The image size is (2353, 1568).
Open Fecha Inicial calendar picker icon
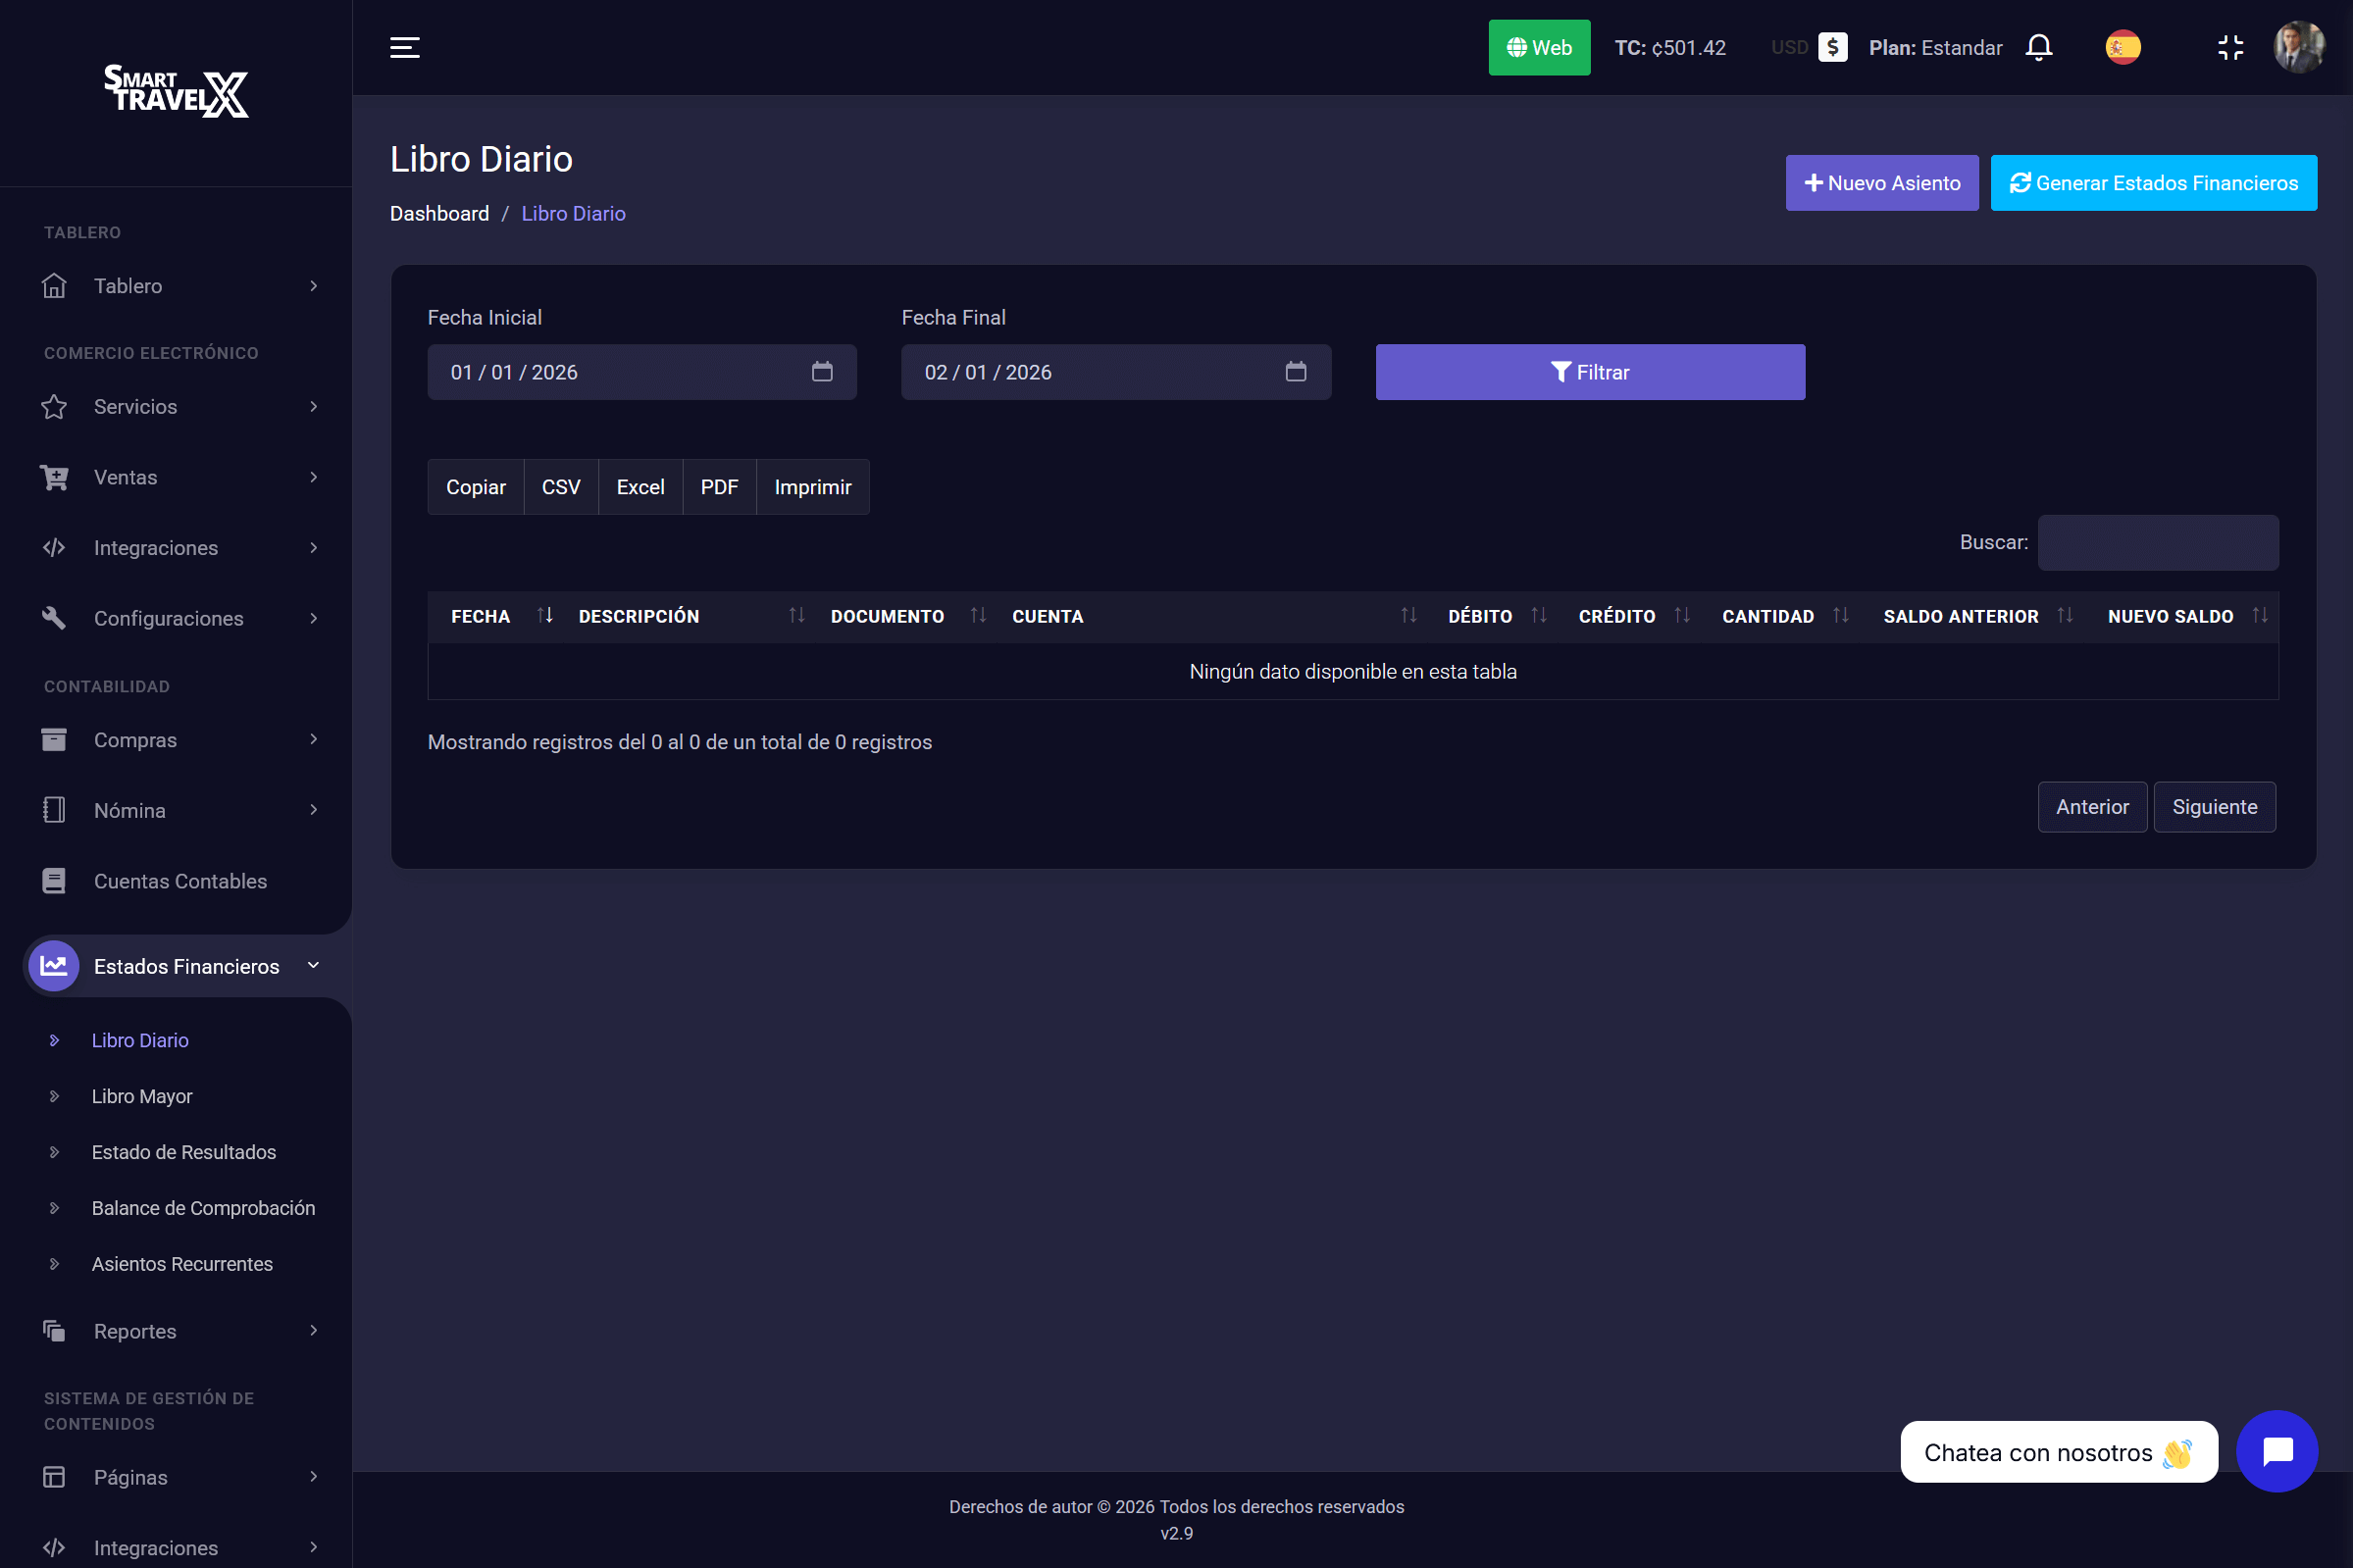[x=822, y=372]
